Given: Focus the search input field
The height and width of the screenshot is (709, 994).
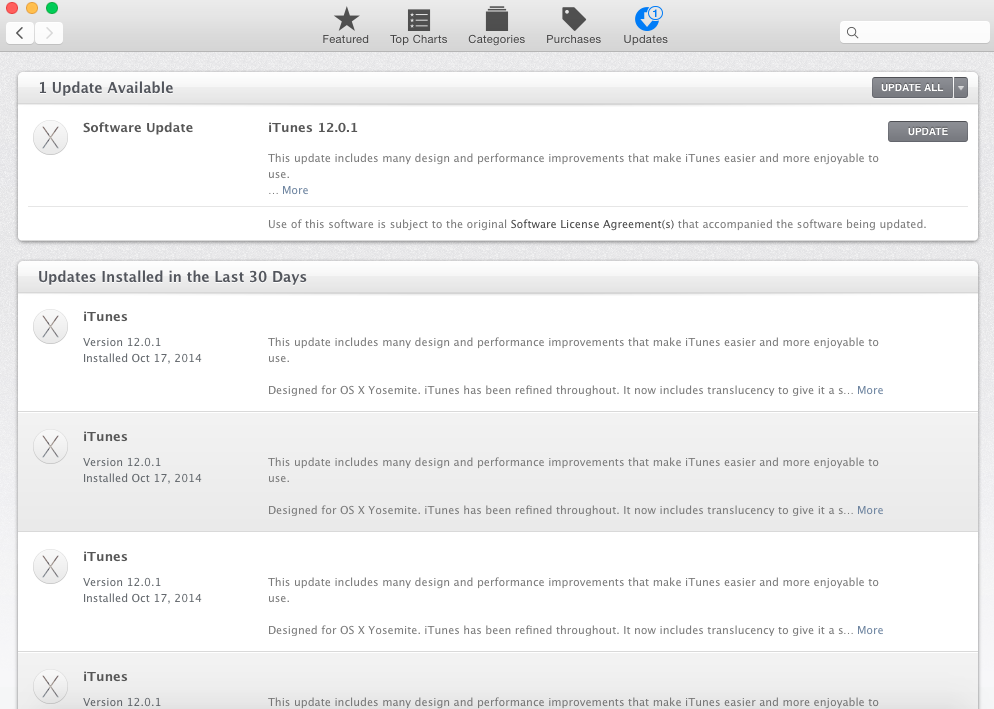Looking at the screenshot, I should tap(915, 32).
